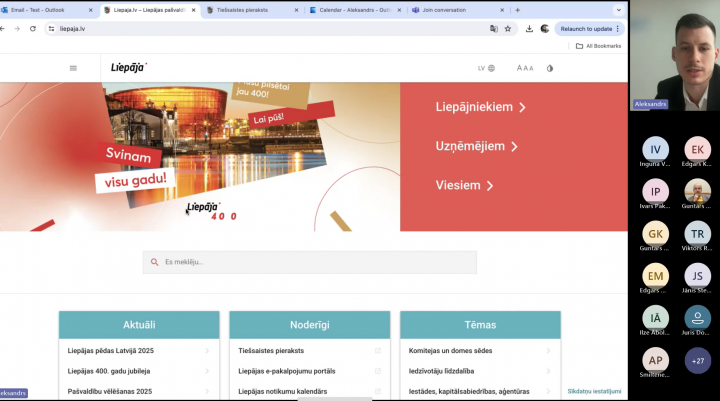
Task: Open All Bookmarks folder
Action: pos(598,46)
